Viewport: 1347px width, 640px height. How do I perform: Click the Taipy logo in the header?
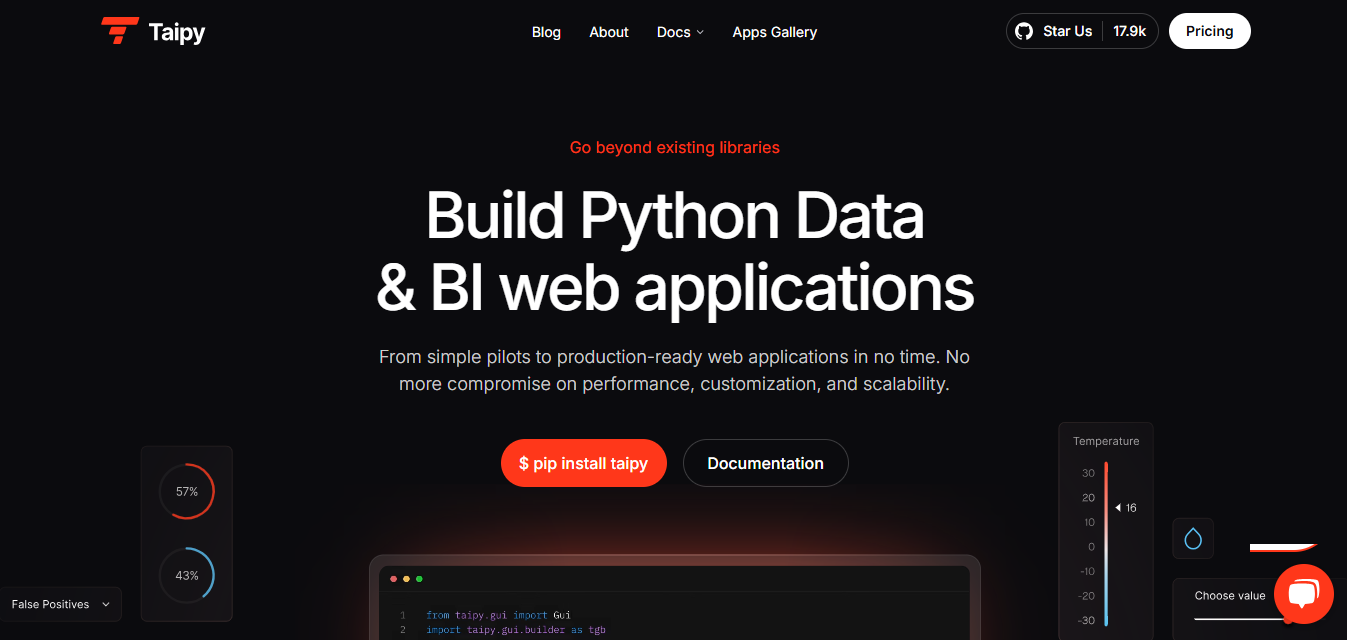(153, 32)
